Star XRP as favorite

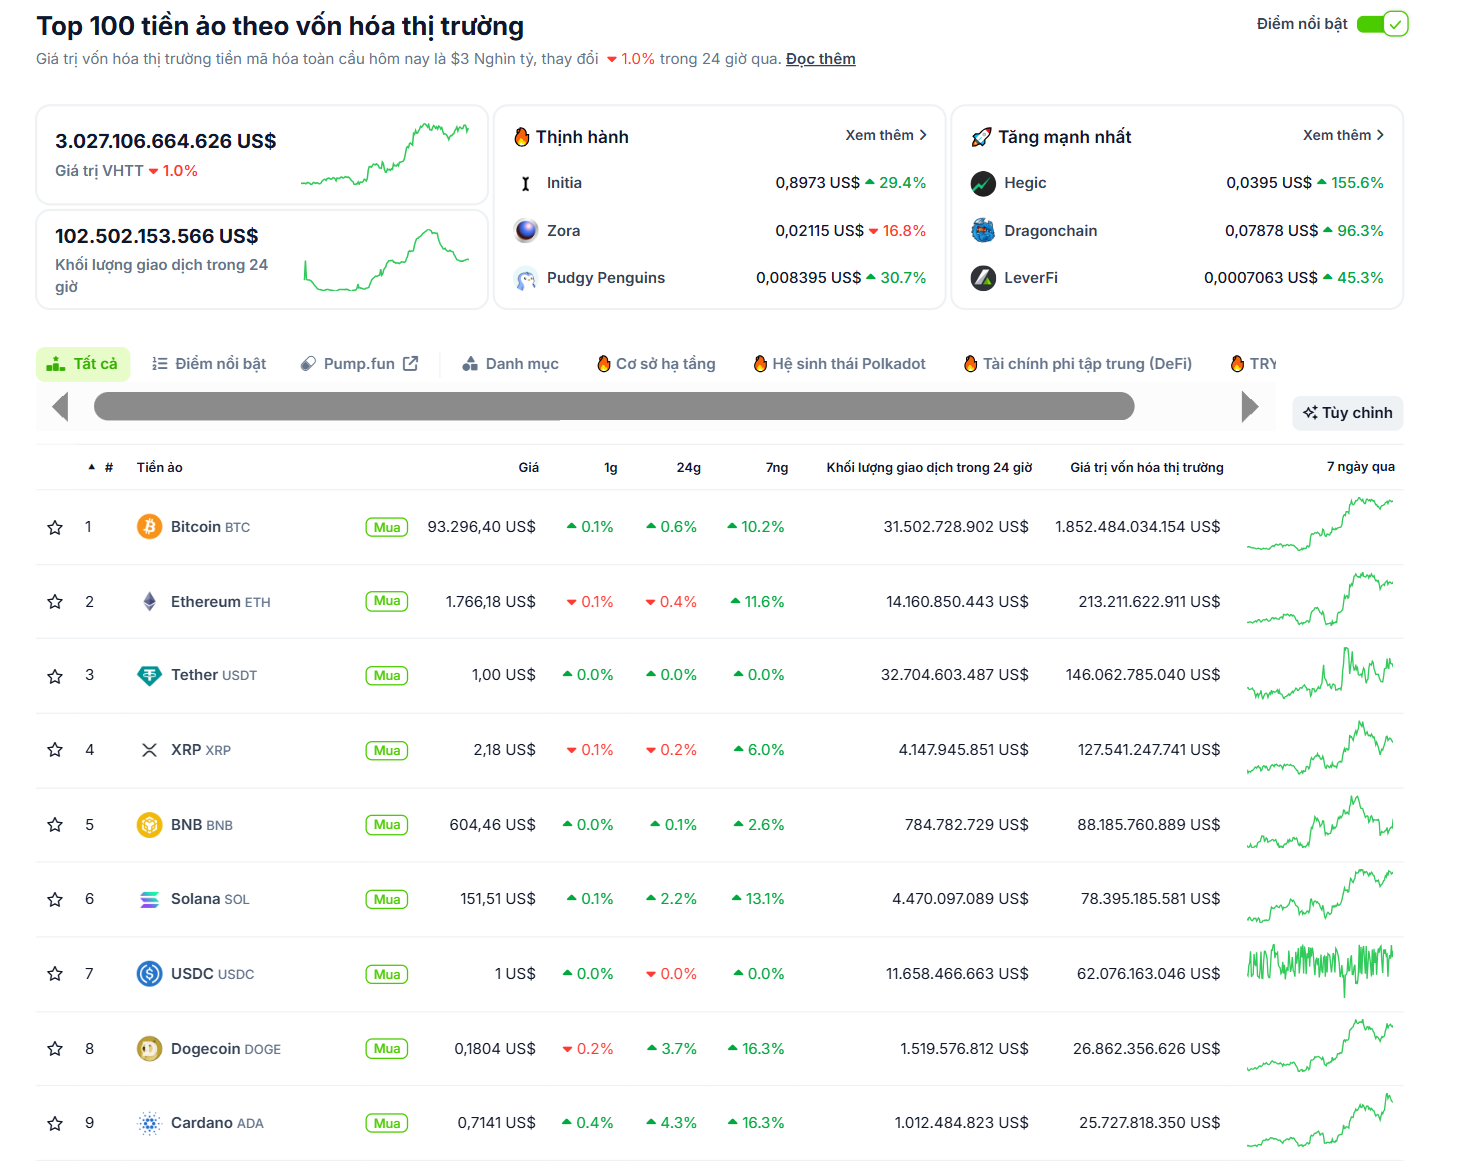point(55,750)
